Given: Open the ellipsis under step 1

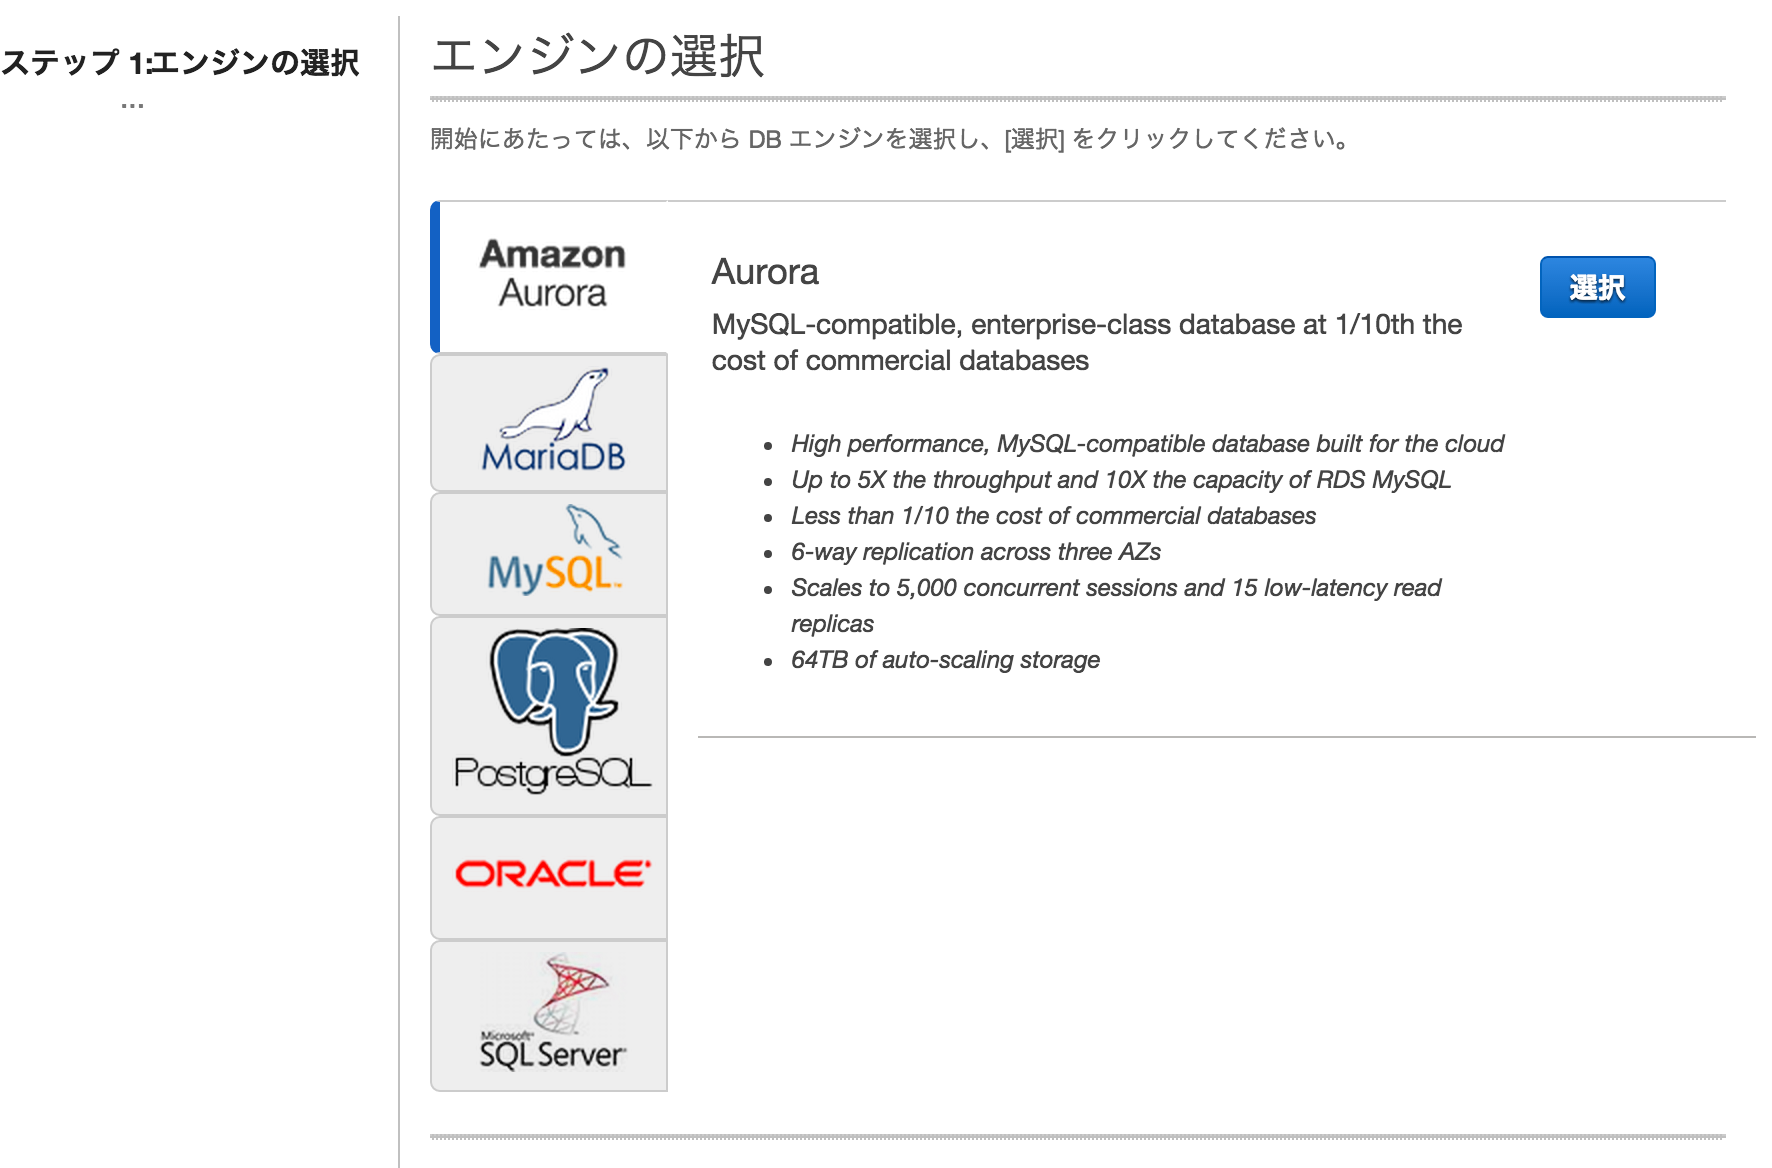Looking at the screenshot, I should pos(129,103).
